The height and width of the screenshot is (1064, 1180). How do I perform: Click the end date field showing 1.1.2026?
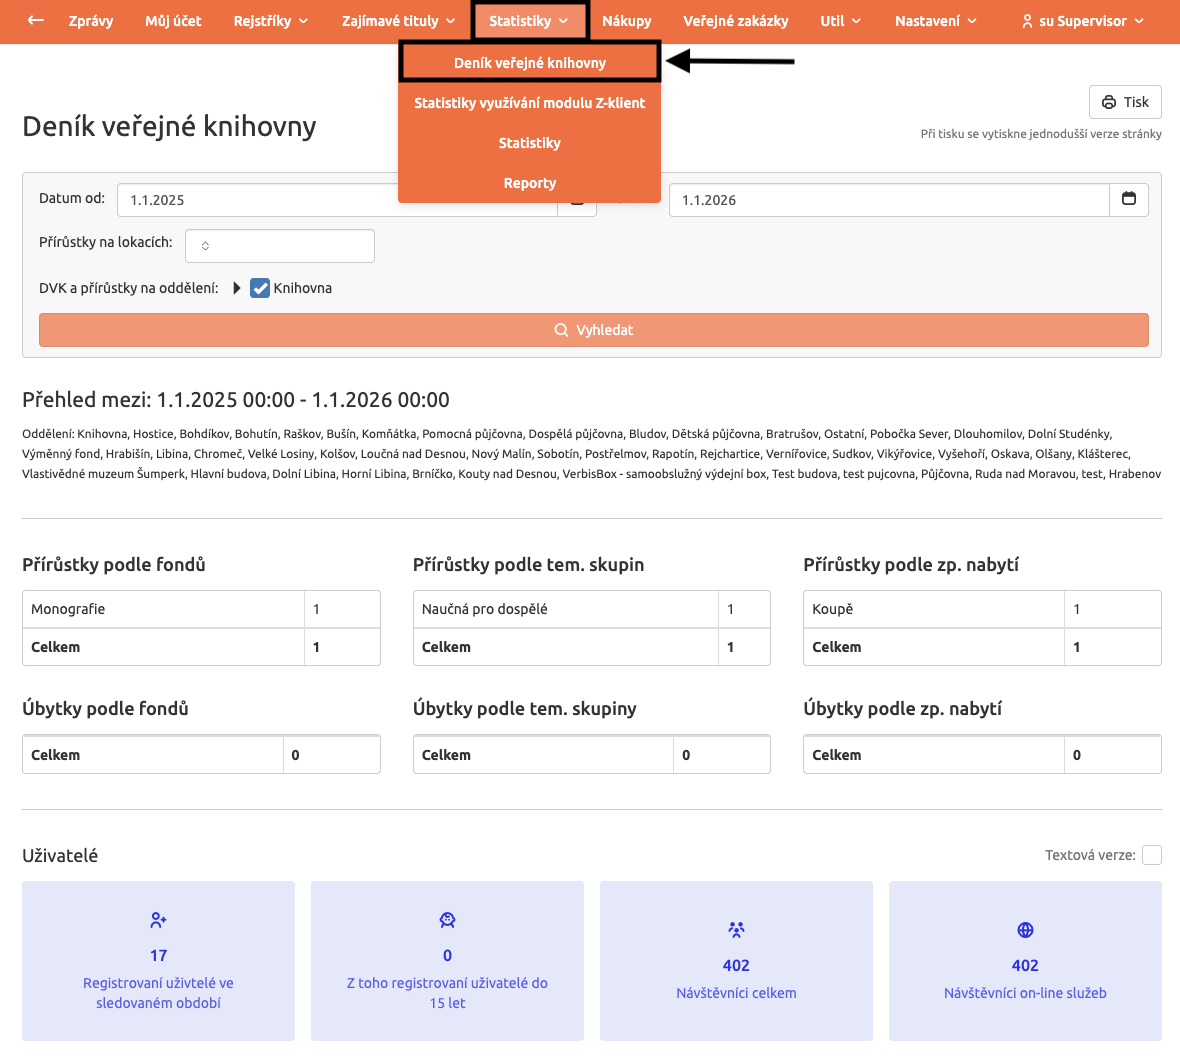coord(889,200)
